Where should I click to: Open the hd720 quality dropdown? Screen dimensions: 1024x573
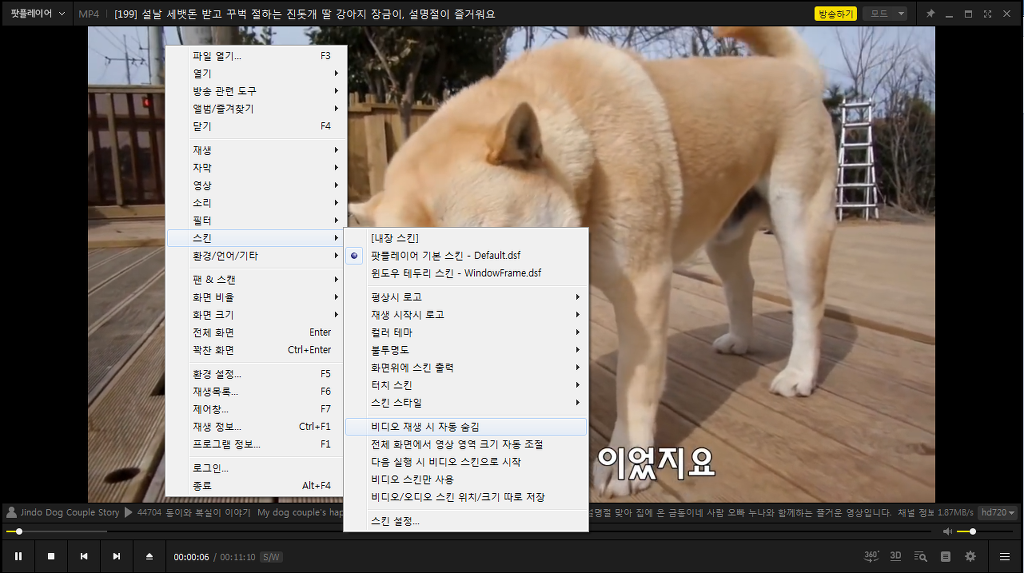(998, 512)
